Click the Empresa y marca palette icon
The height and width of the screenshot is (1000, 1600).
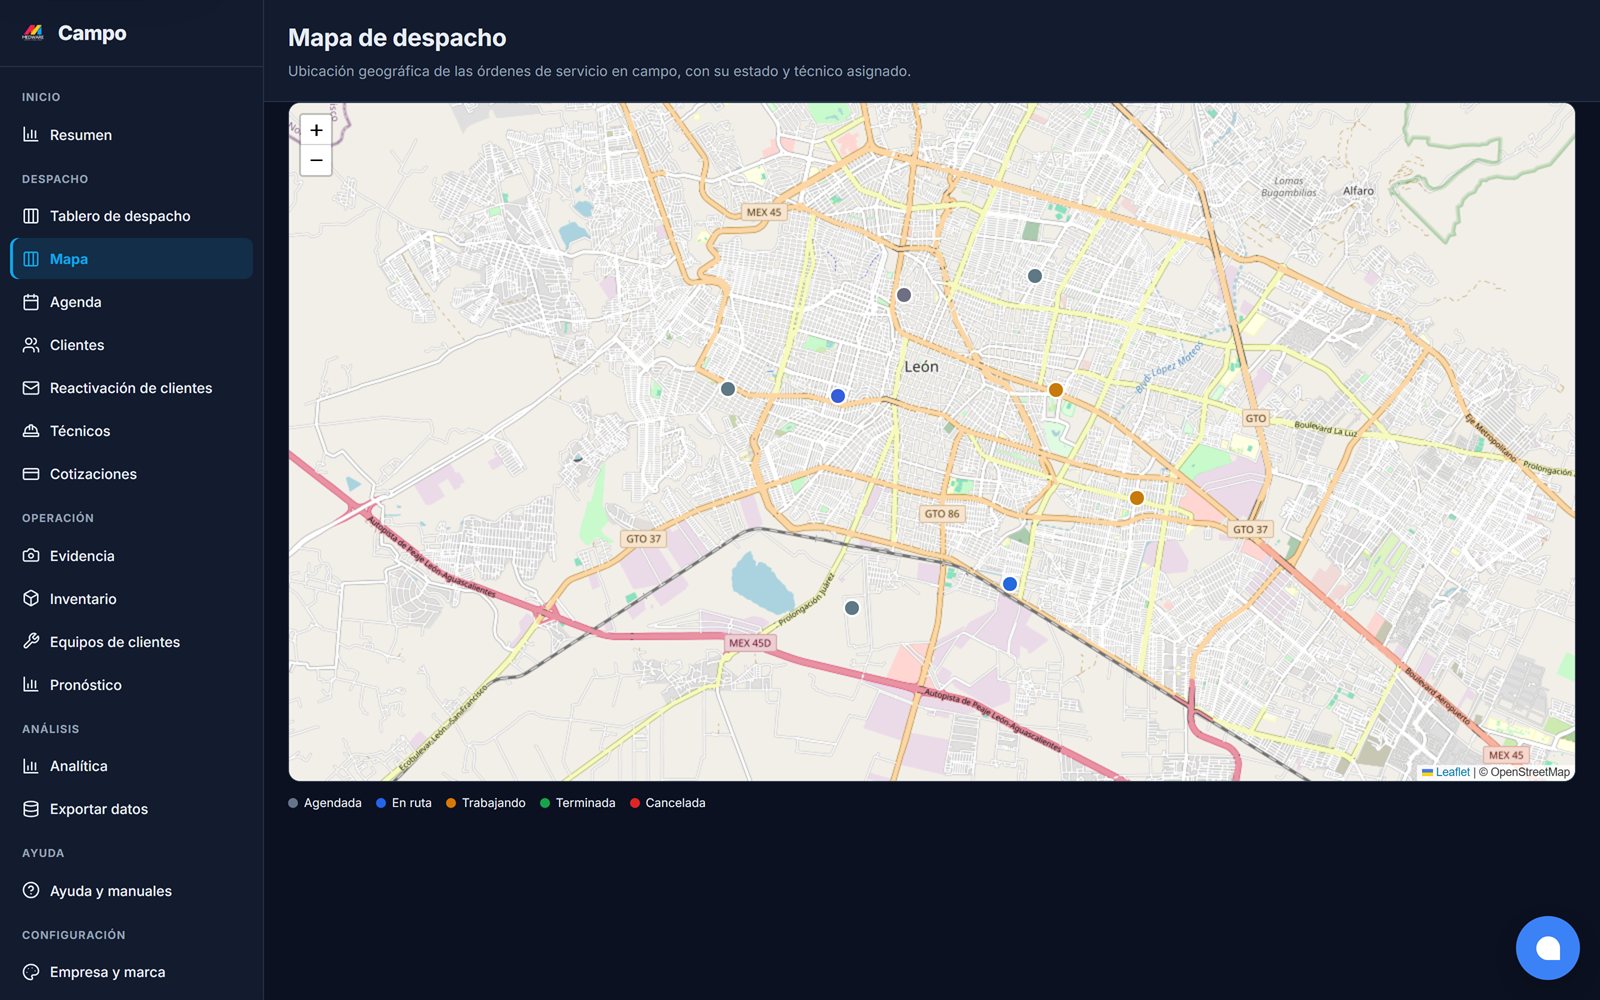pos(31,972)
